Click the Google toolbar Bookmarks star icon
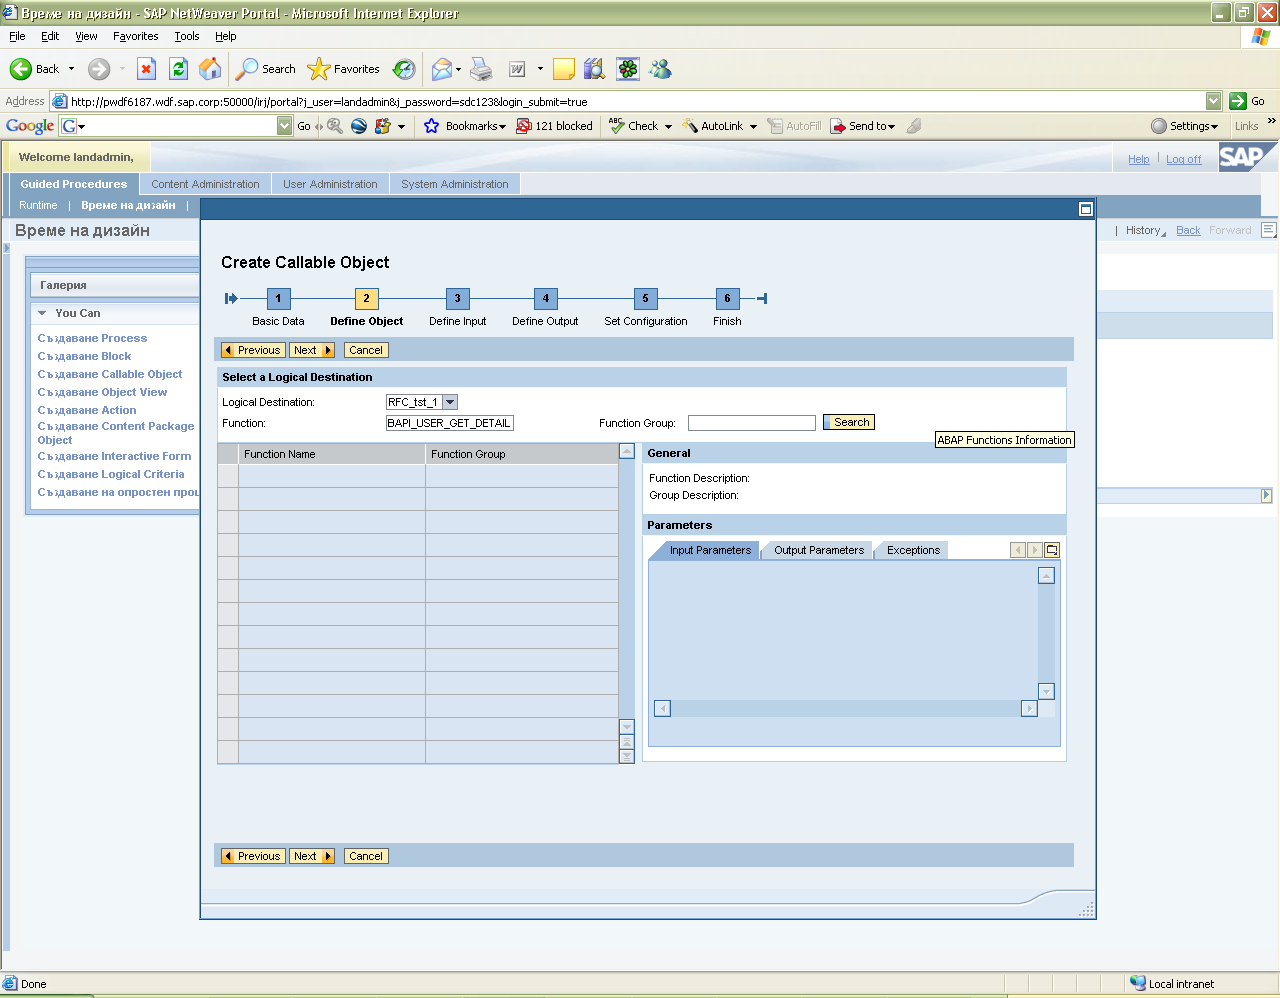 432,126
